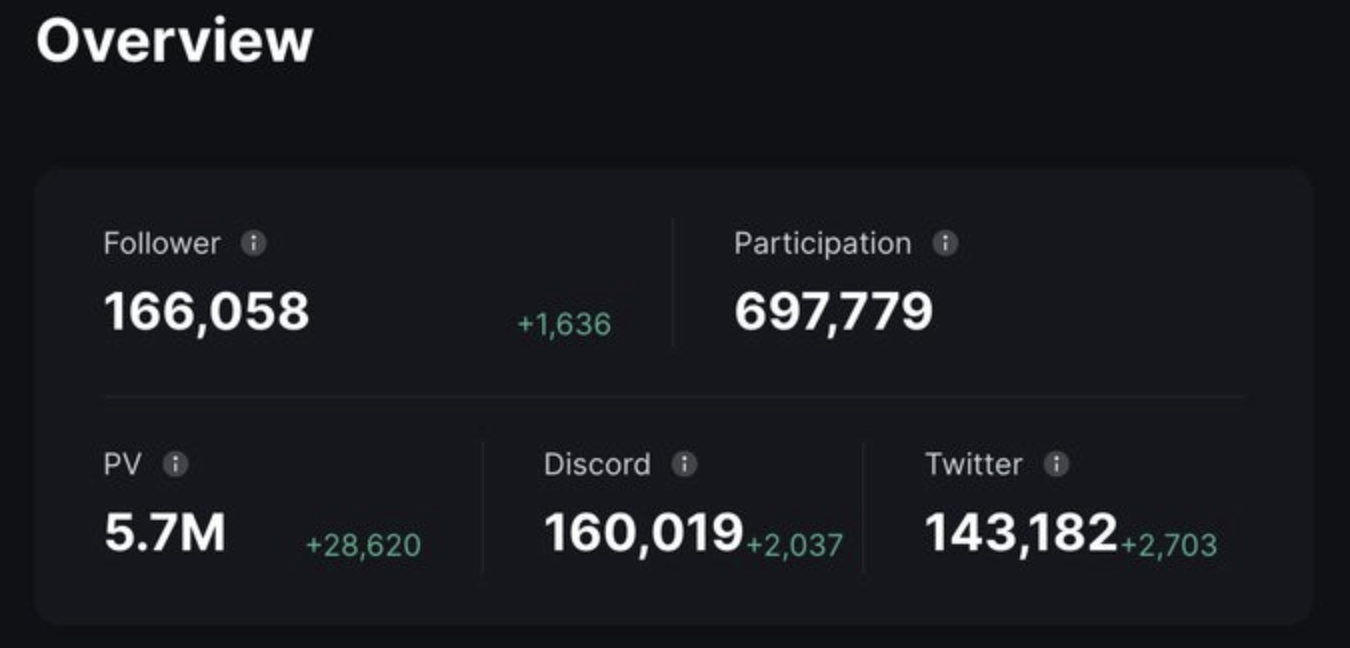Select the Follower label
This screenshot has width=1350, height=648.
161,243
